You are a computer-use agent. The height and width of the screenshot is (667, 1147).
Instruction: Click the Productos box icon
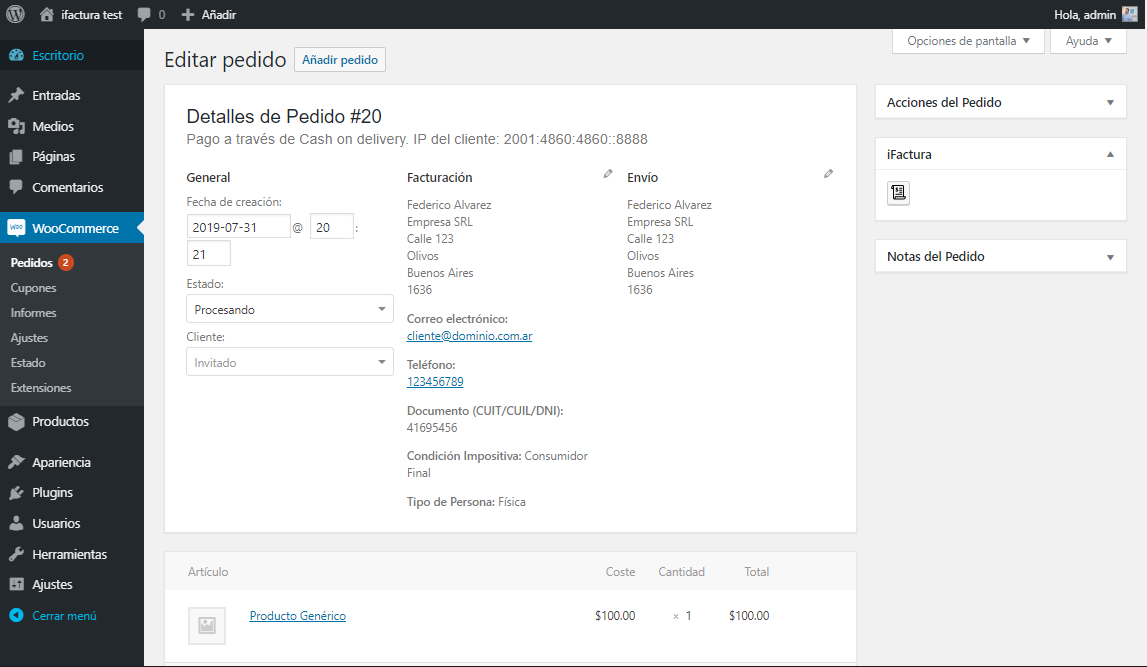[x=16, y=421]
